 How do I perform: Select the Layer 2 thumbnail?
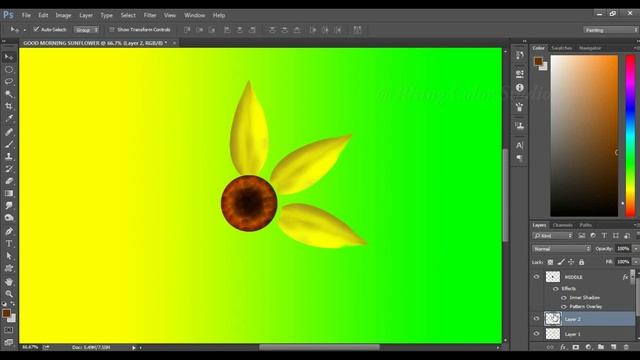[553, 319]
